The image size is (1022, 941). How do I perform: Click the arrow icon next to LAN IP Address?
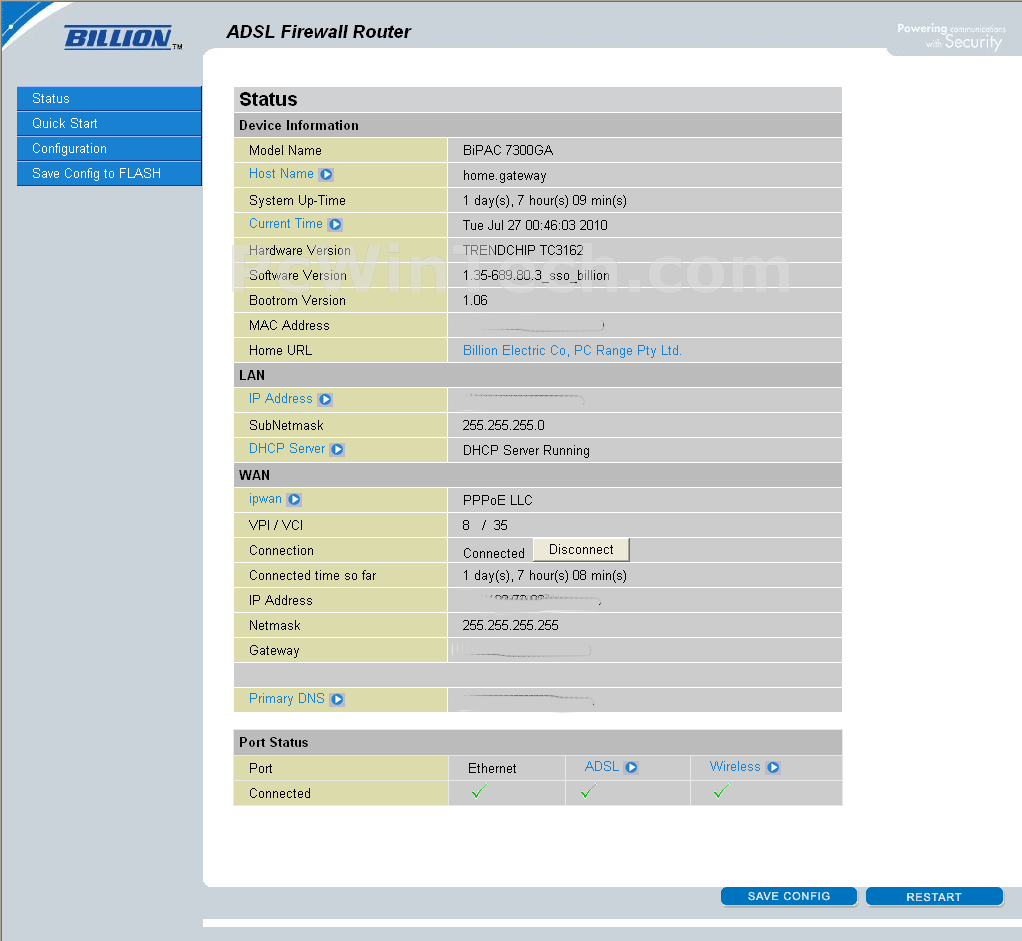pos(325,399)
